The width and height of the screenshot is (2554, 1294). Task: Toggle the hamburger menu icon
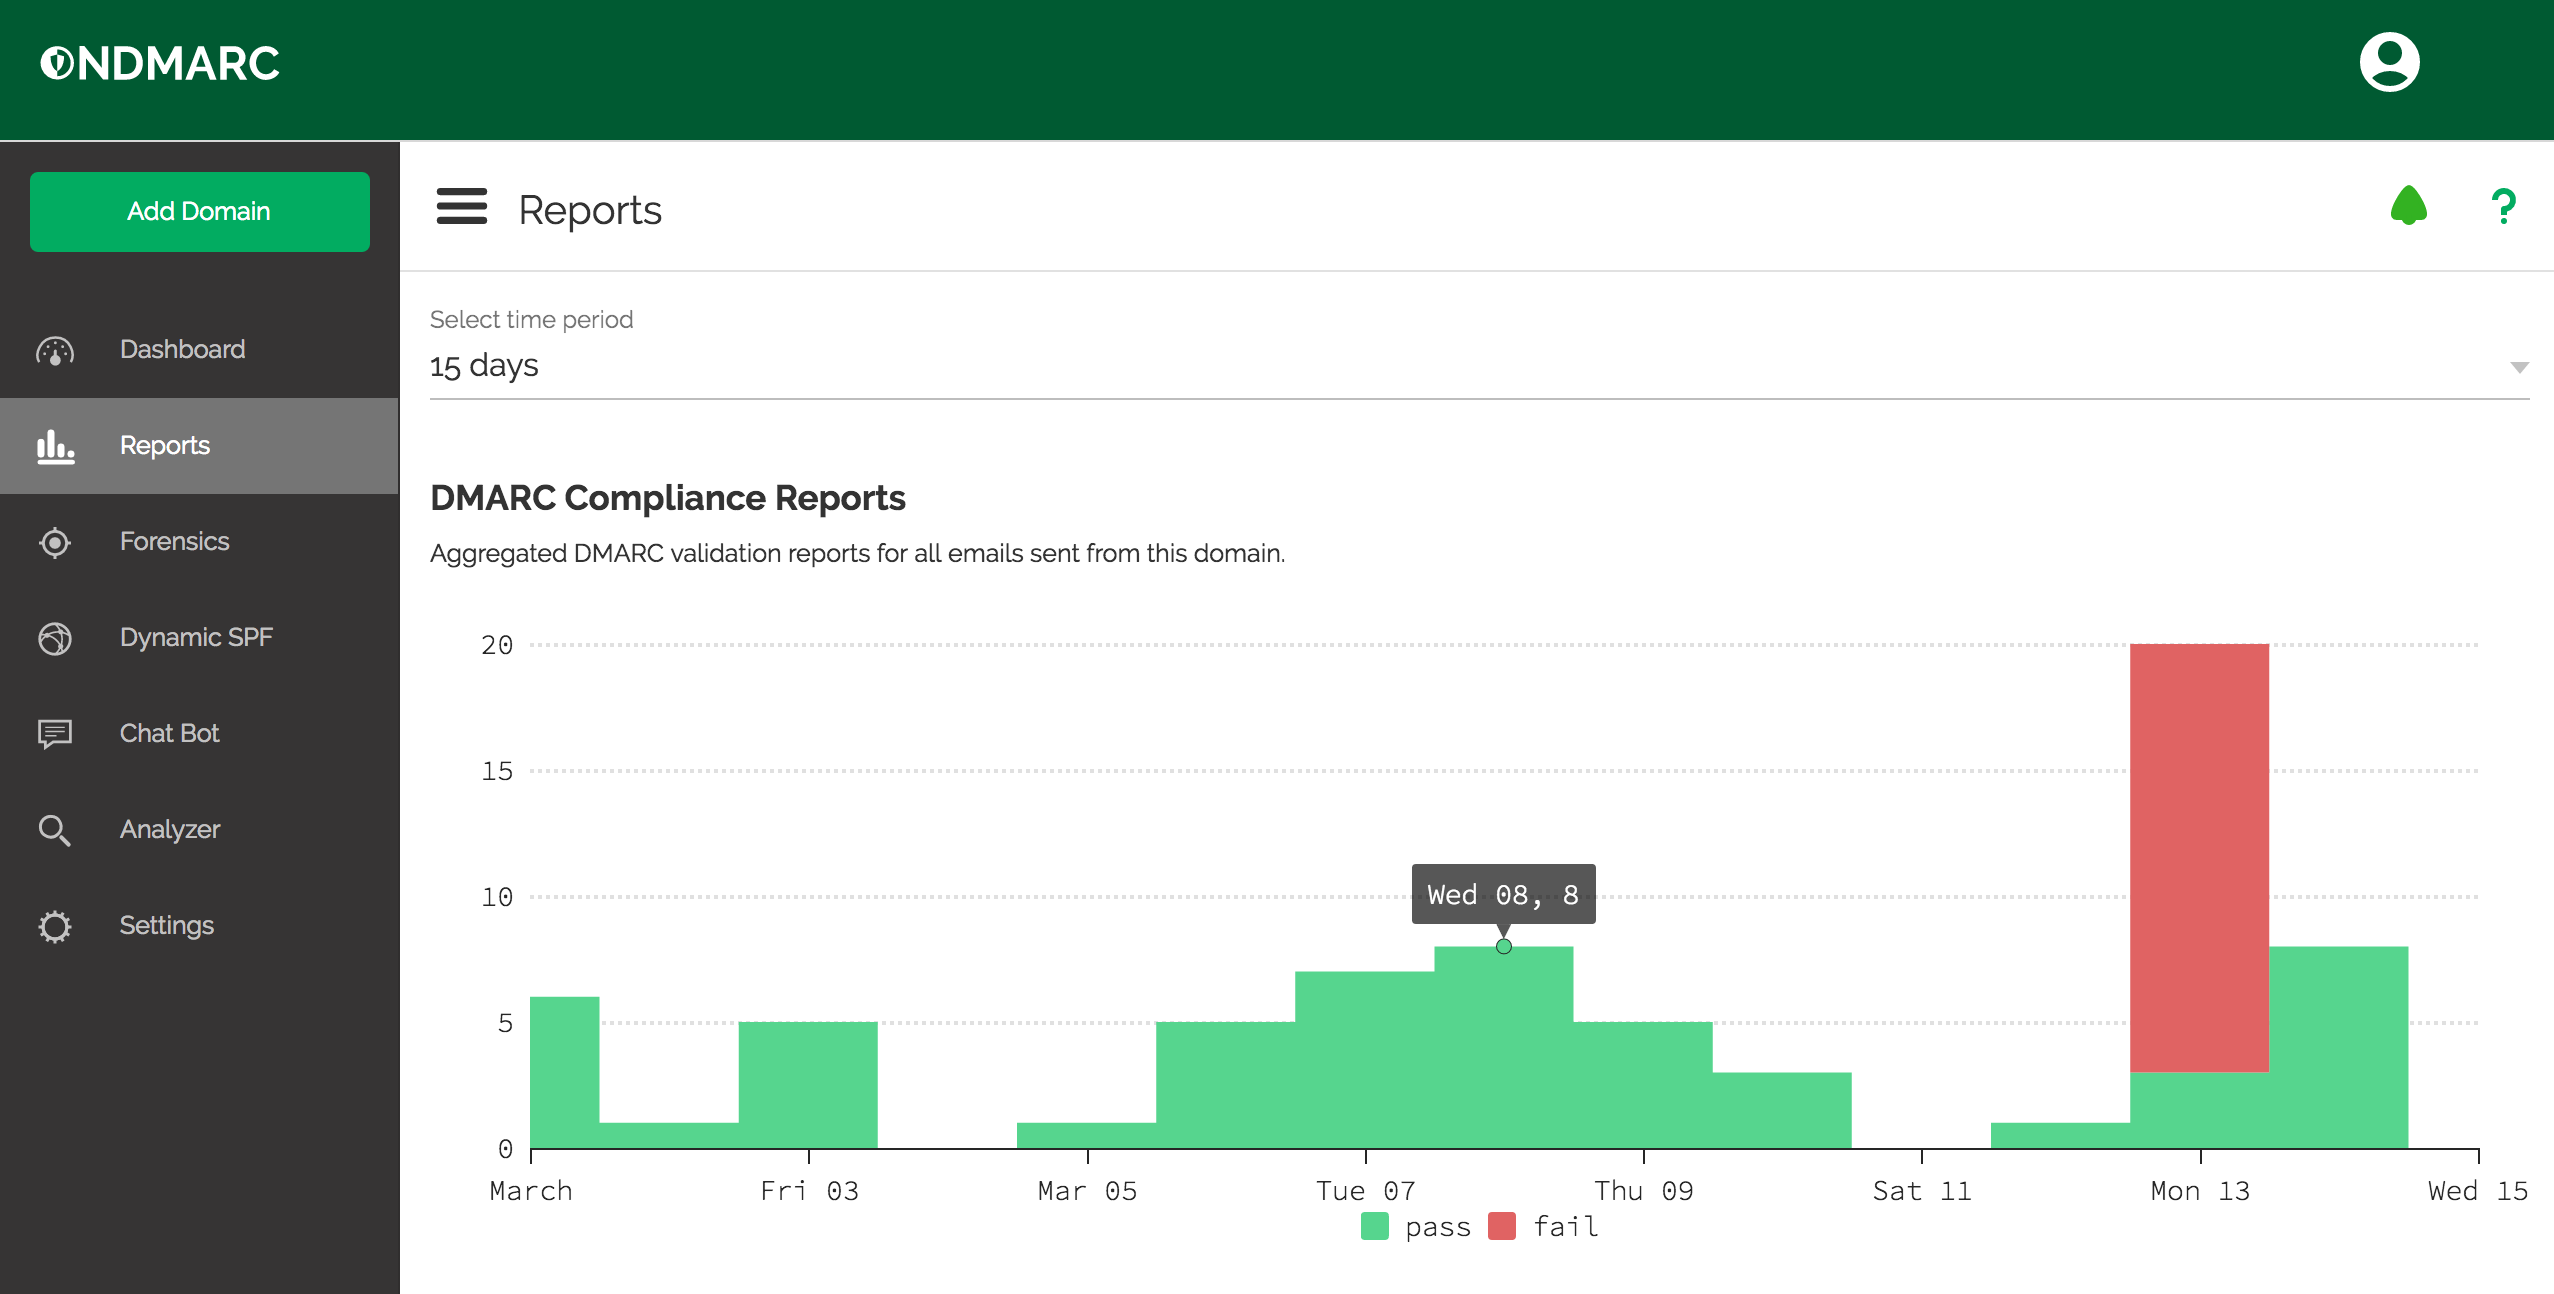pos(461,207)
